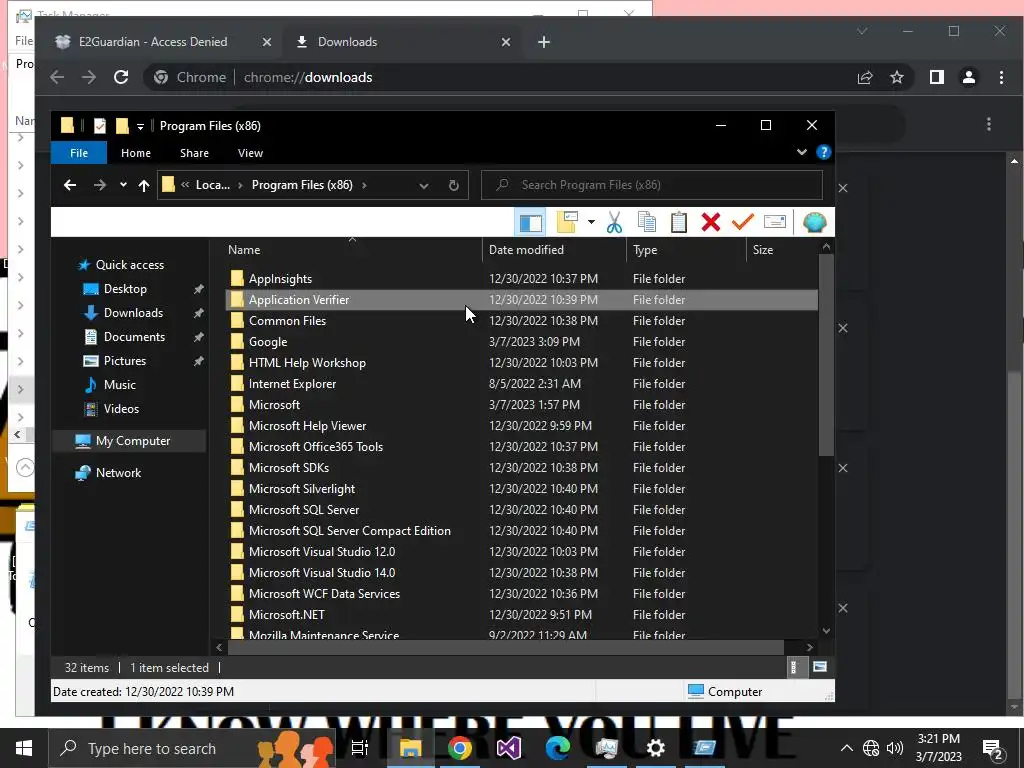Open Chrome's tab search chevron

pos(862,31)
